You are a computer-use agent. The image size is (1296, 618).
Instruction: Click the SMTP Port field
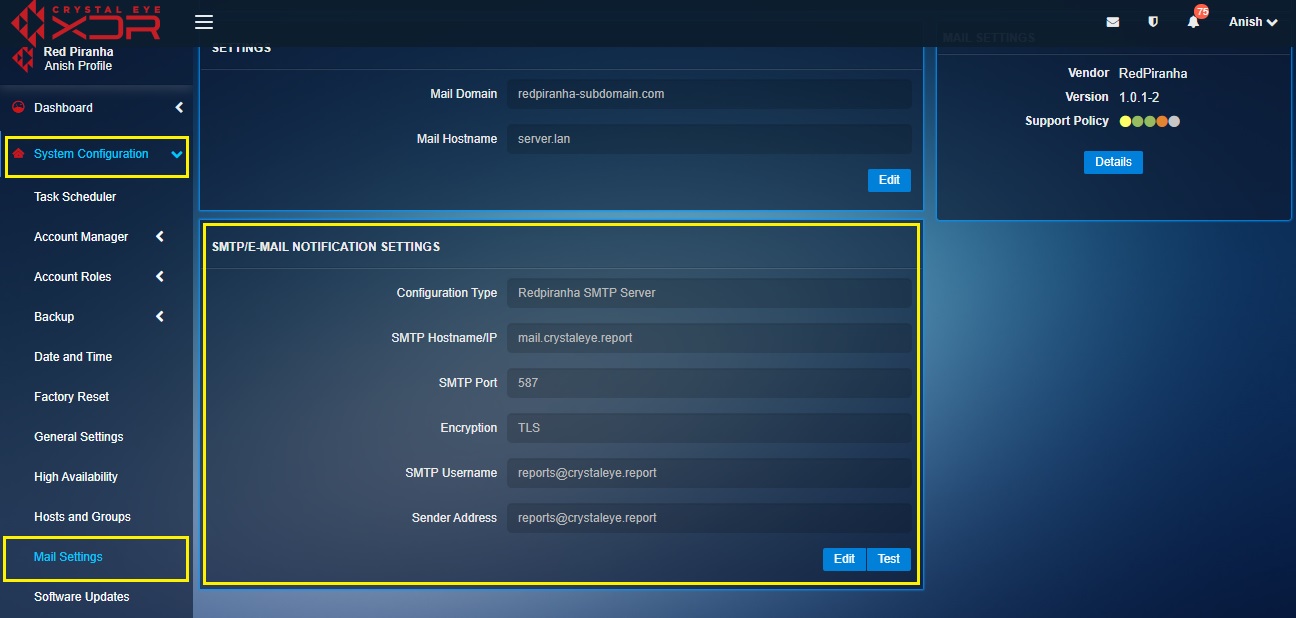pyautogui.click(x=709, y=383)
